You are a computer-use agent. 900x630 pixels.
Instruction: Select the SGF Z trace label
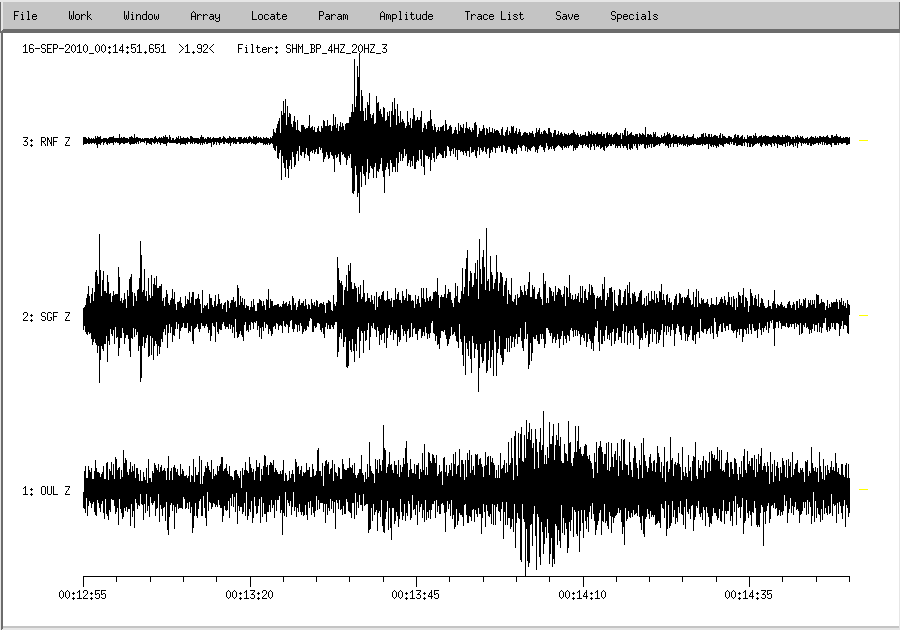46,318
